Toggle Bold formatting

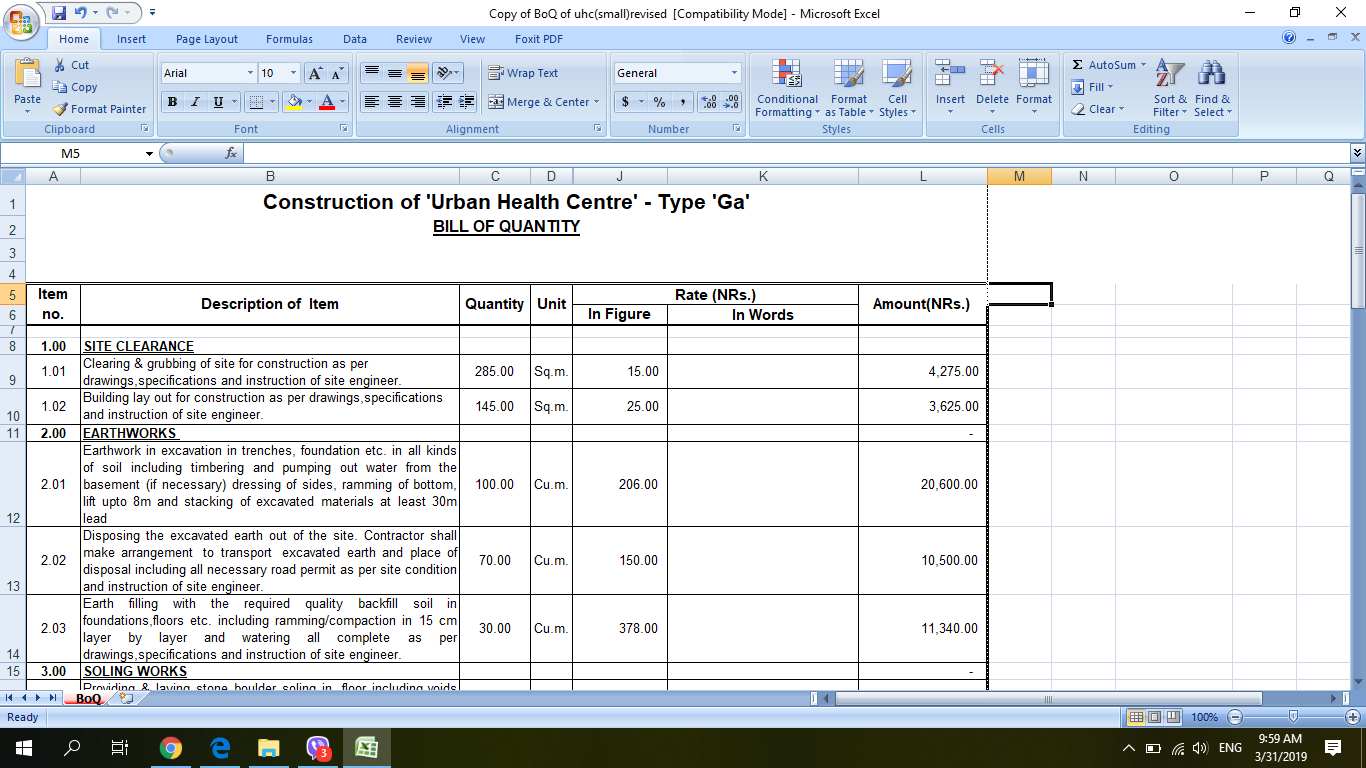pos(172,102)
